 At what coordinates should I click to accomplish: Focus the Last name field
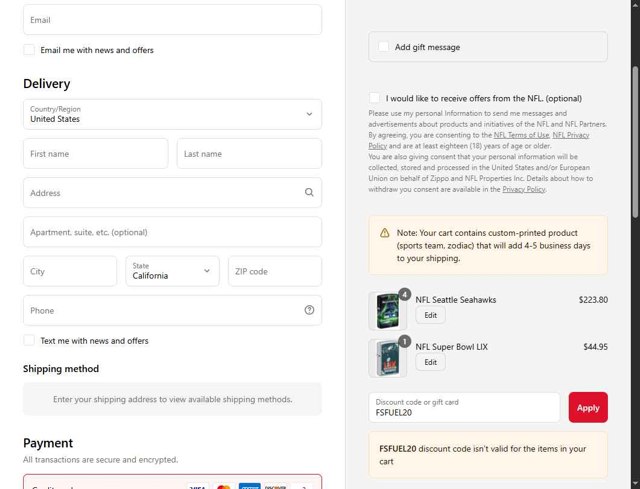249,153
